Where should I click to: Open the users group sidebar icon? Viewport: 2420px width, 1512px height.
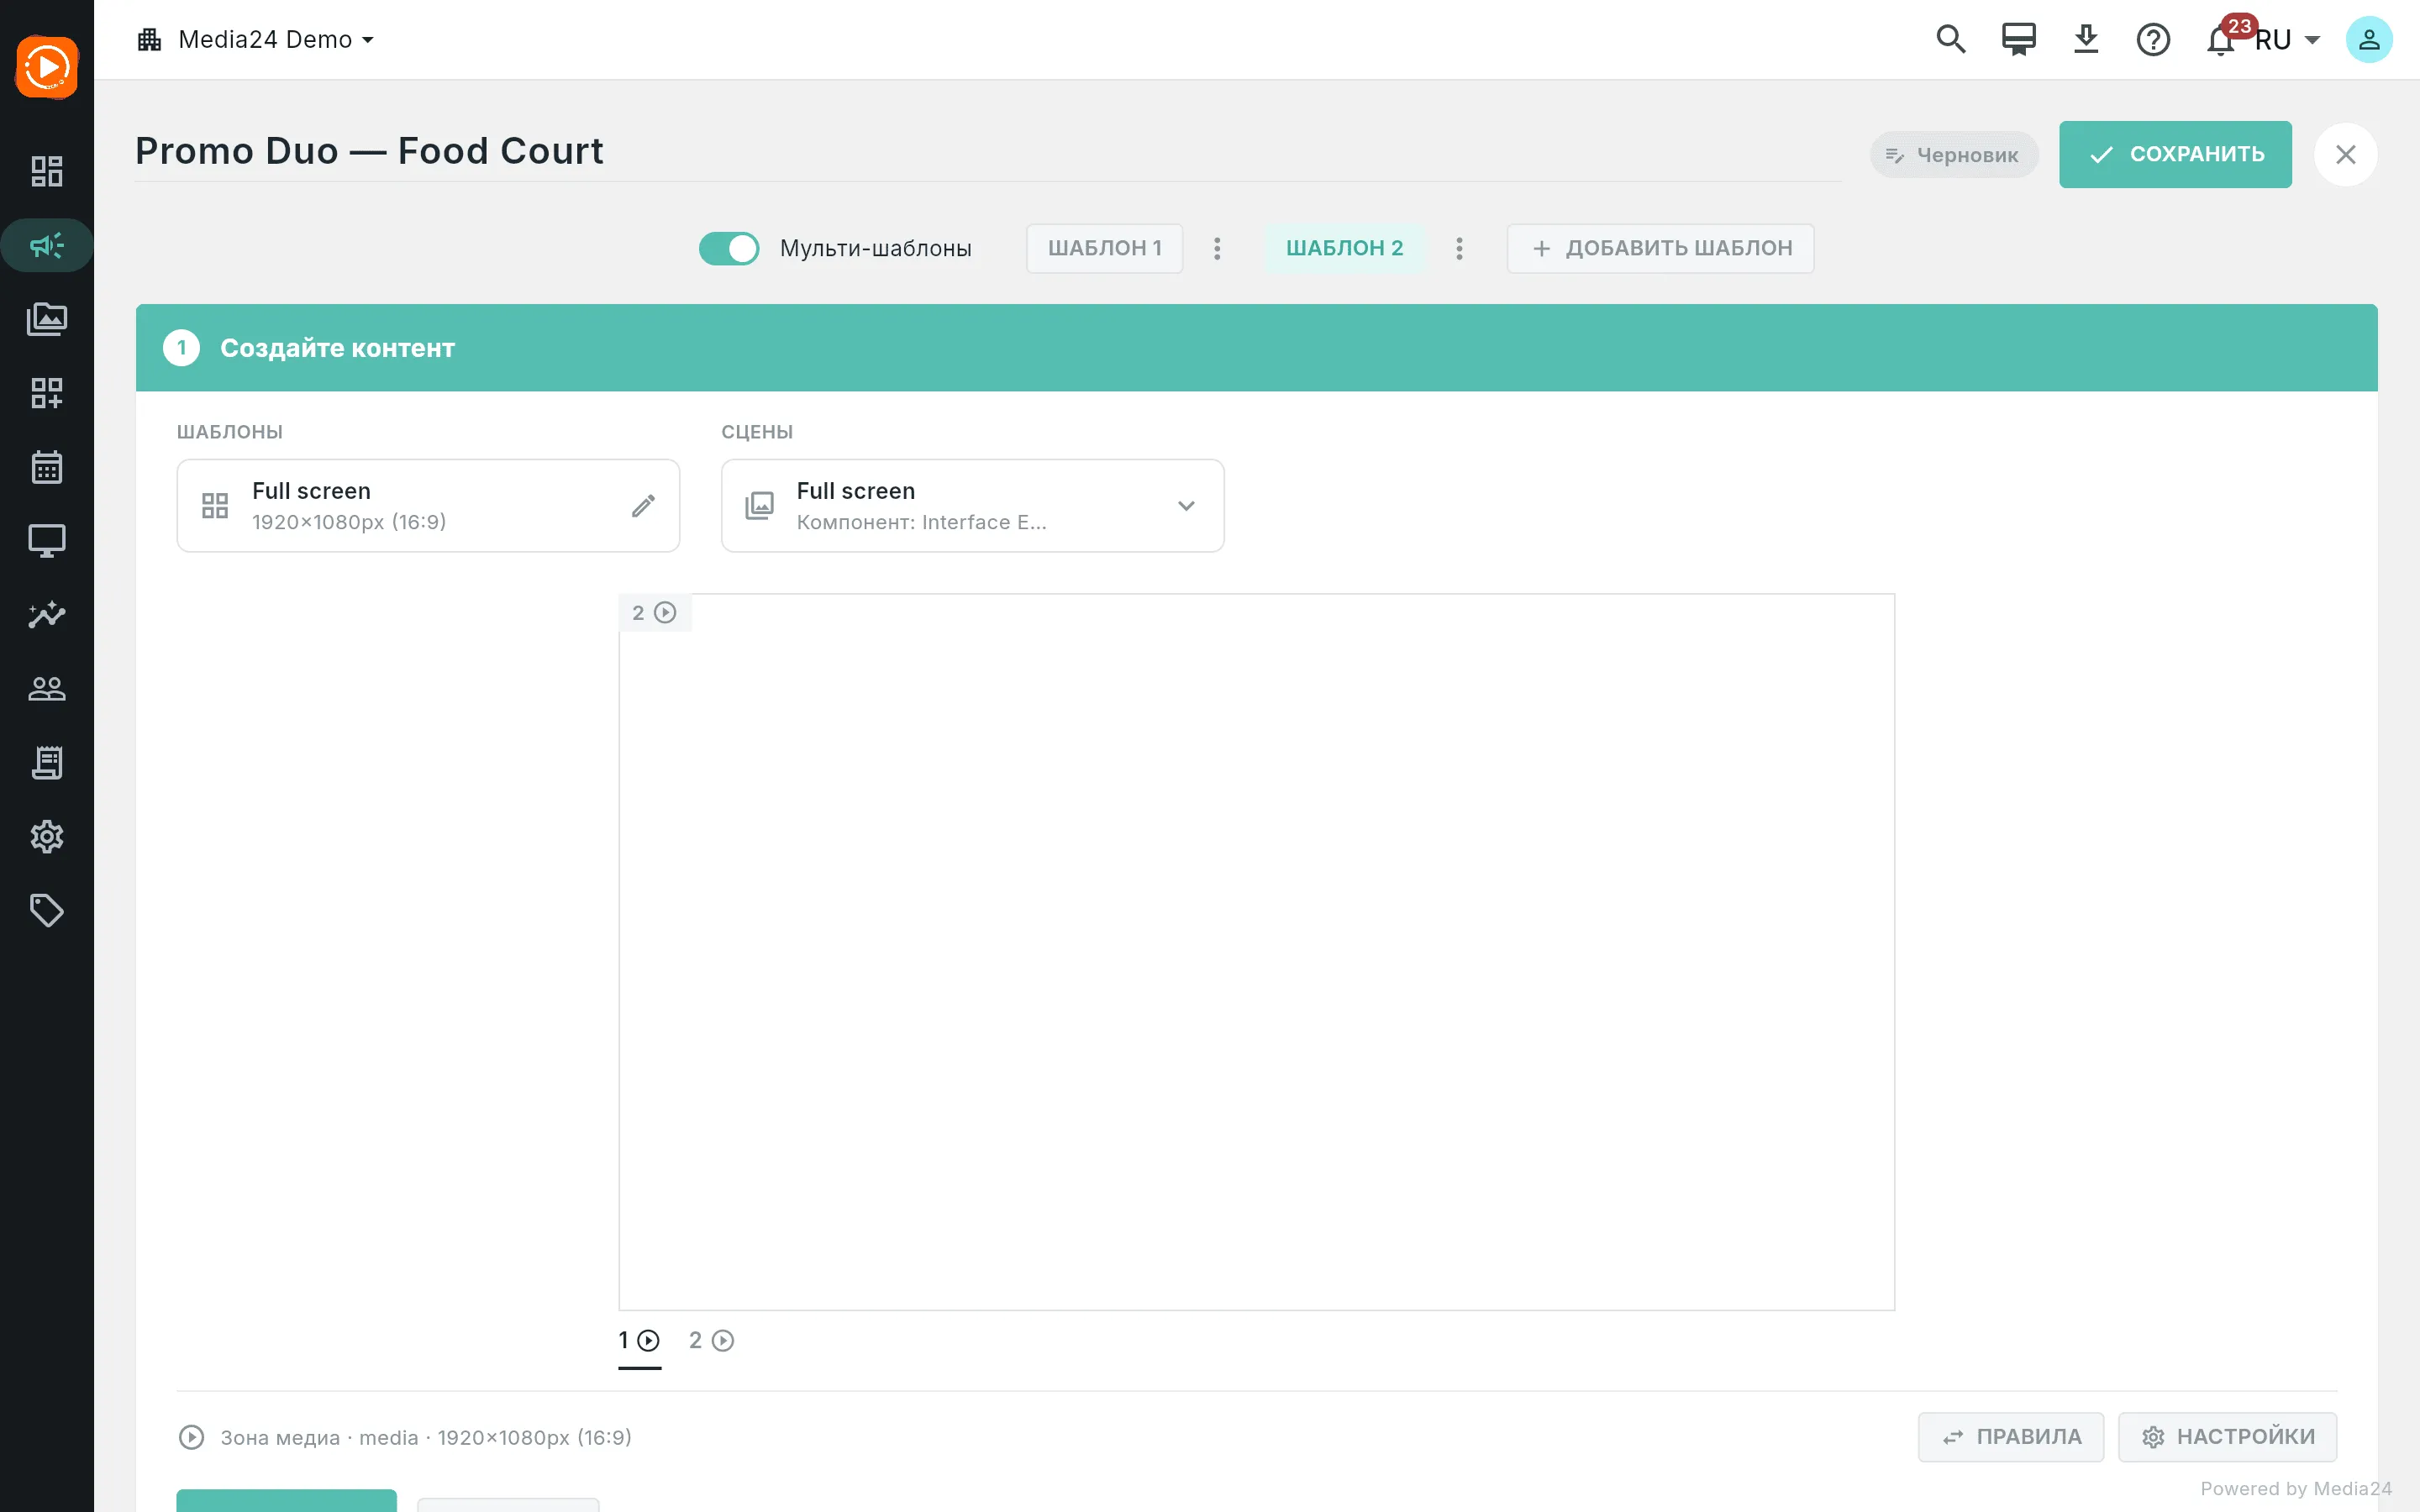(x=46, y=689)
